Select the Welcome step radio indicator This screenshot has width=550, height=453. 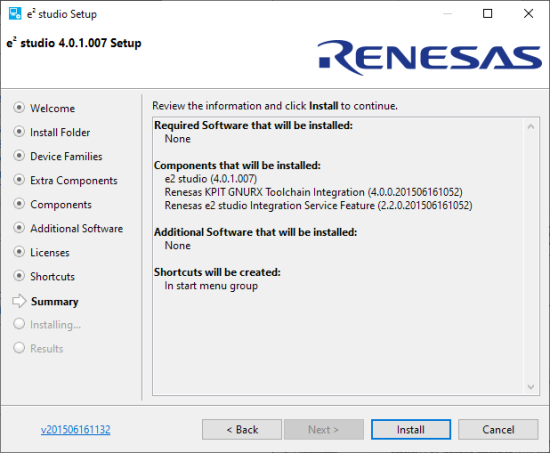[19, 107]
